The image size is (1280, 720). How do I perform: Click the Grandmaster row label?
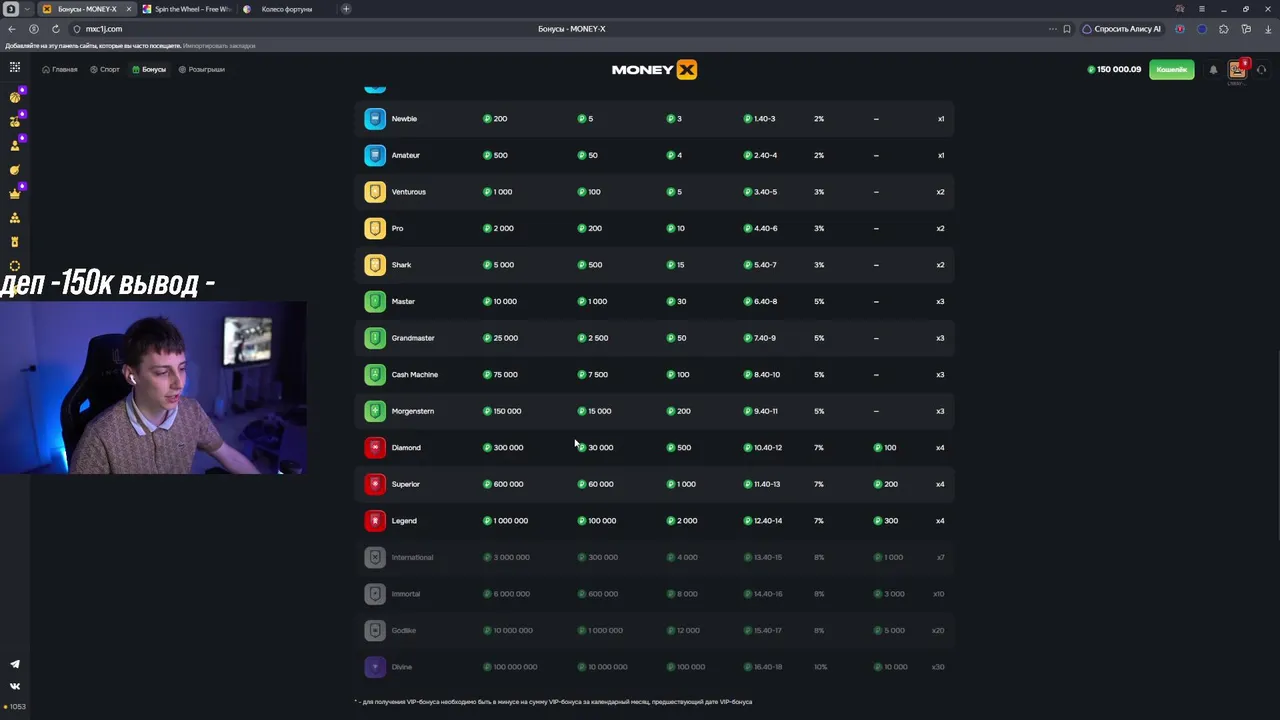click(413, 338)
